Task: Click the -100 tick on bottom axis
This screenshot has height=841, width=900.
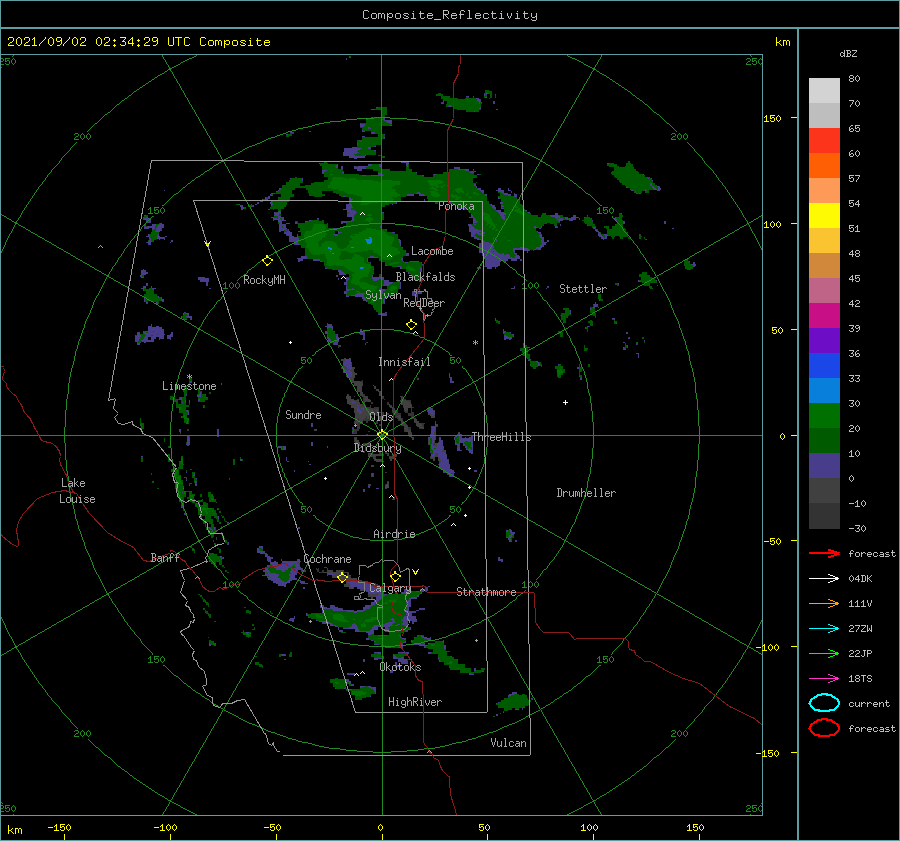Action: point(165,827)
